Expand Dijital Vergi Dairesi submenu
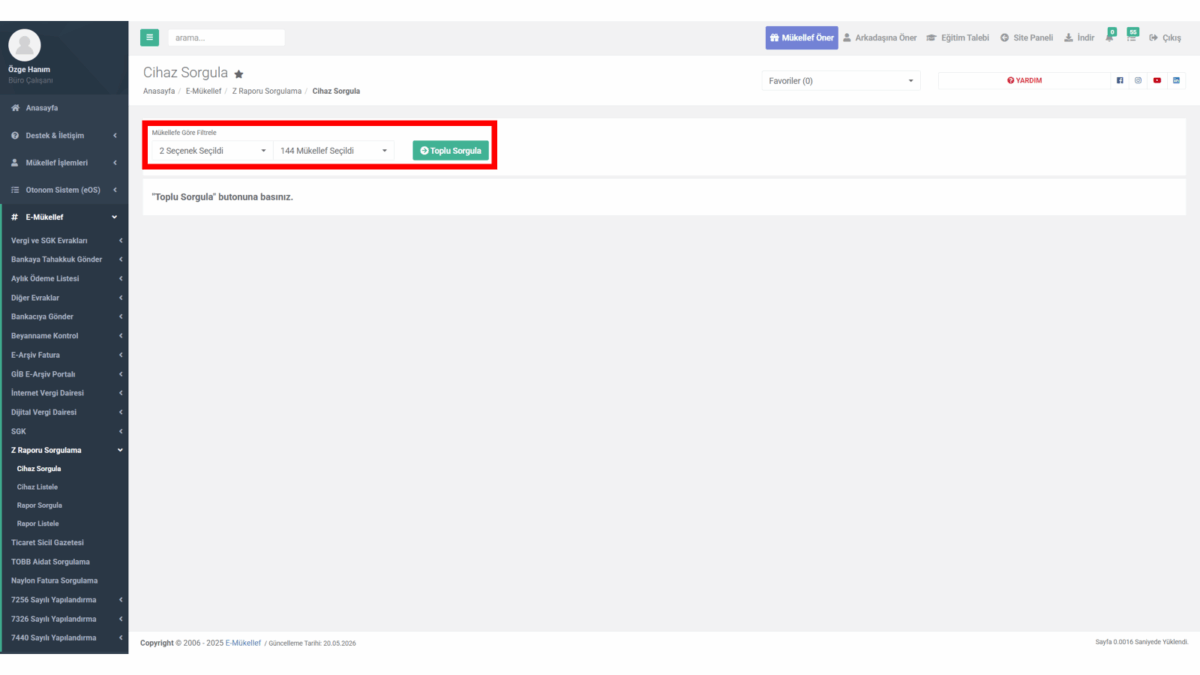The width and height of the screenshot is (1200, 675). point(64,411)
